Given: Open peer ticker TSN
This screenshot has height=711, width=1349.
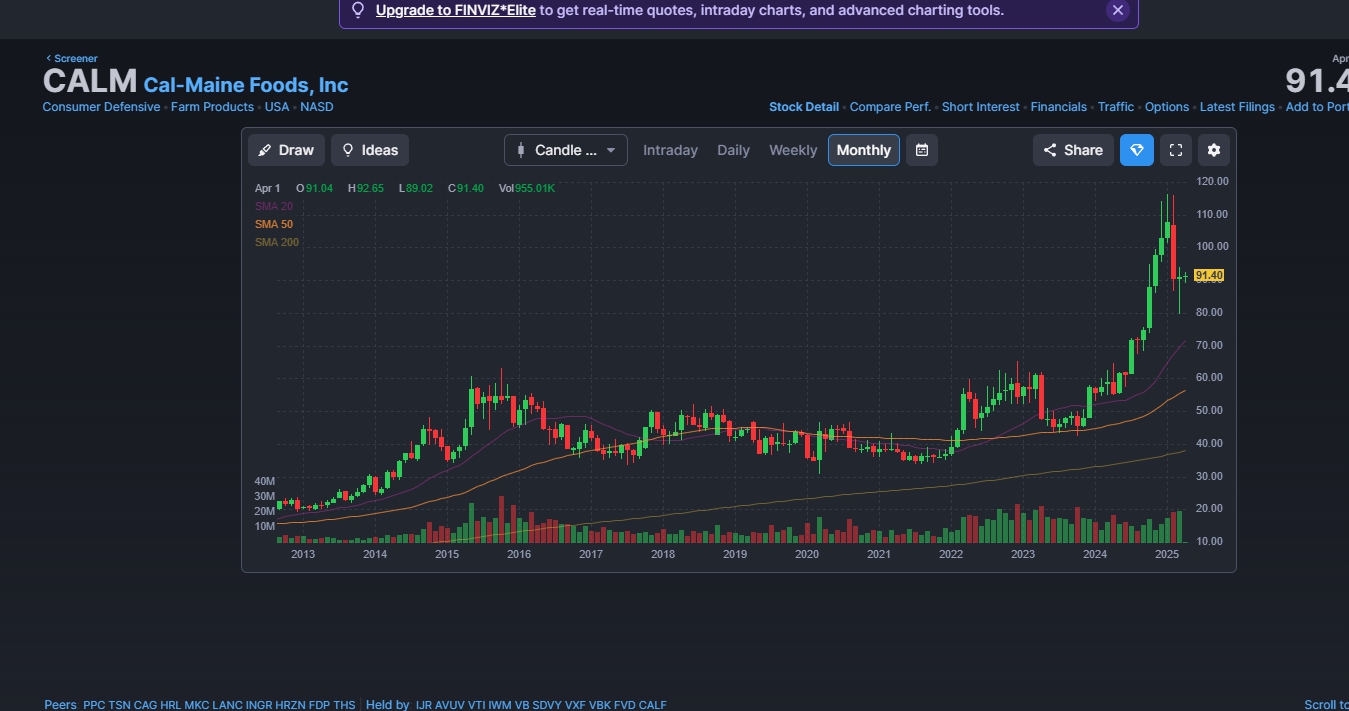Looking at the screenshot, I should (119, 705).
